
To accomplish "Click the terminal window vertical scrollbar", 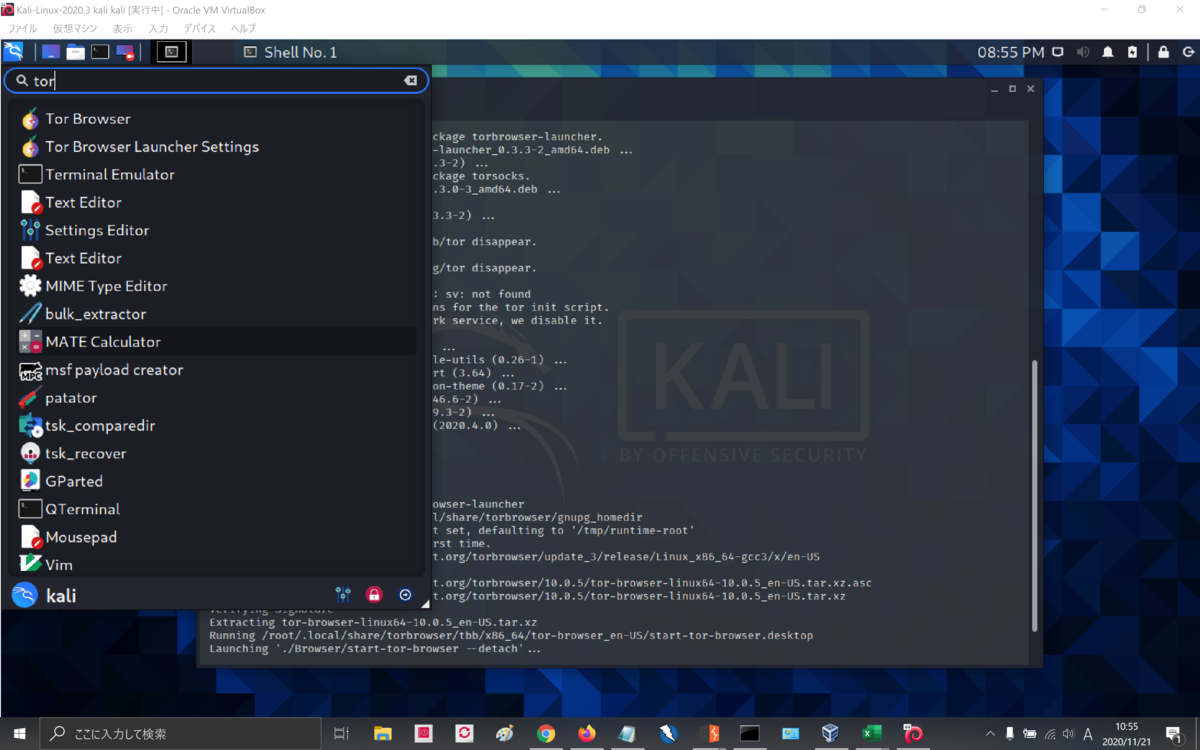I will (1035, 495).
